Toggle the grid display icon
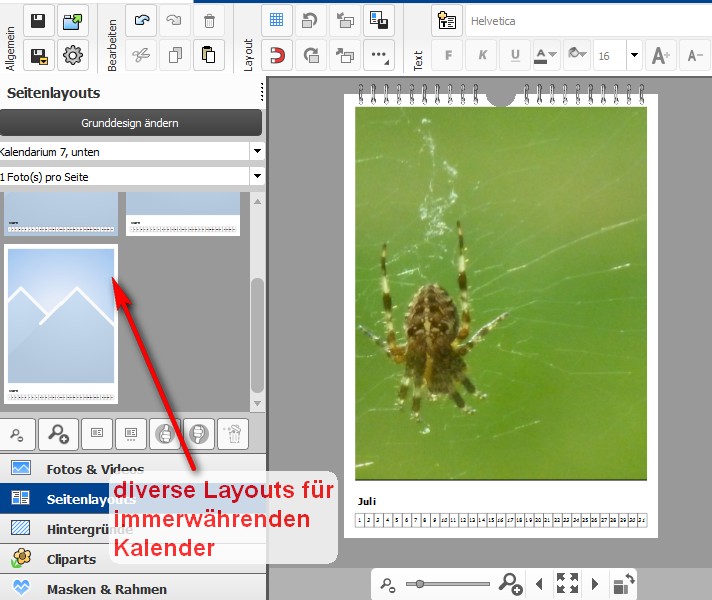Image resolution: width=712 pixels, height=600 pixels. pyautogui.click(x=277, y=21)
